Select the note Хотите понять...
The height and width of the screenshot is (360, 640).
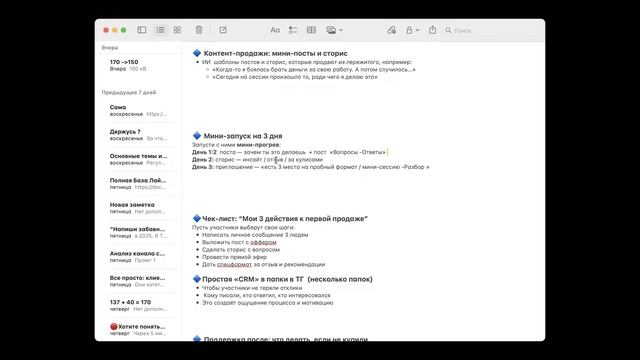[x=139, y=330]
